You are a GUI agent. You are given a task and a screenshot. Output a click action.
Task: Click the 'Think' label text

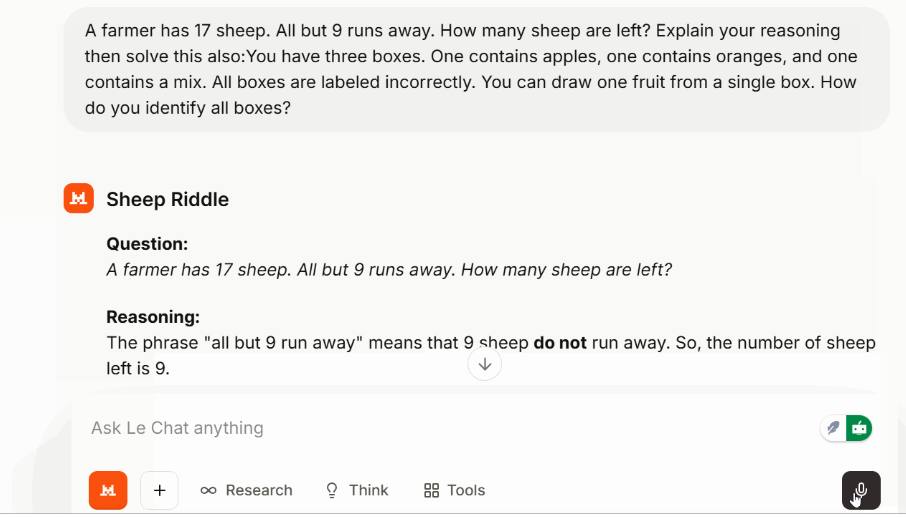pos(368,490)
